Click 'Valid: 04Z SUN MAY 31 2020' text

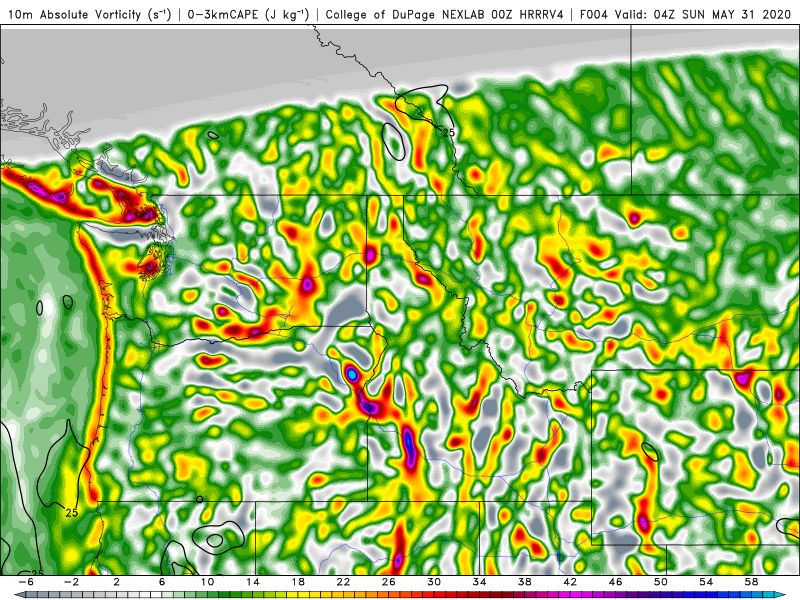tap(704, 15)
